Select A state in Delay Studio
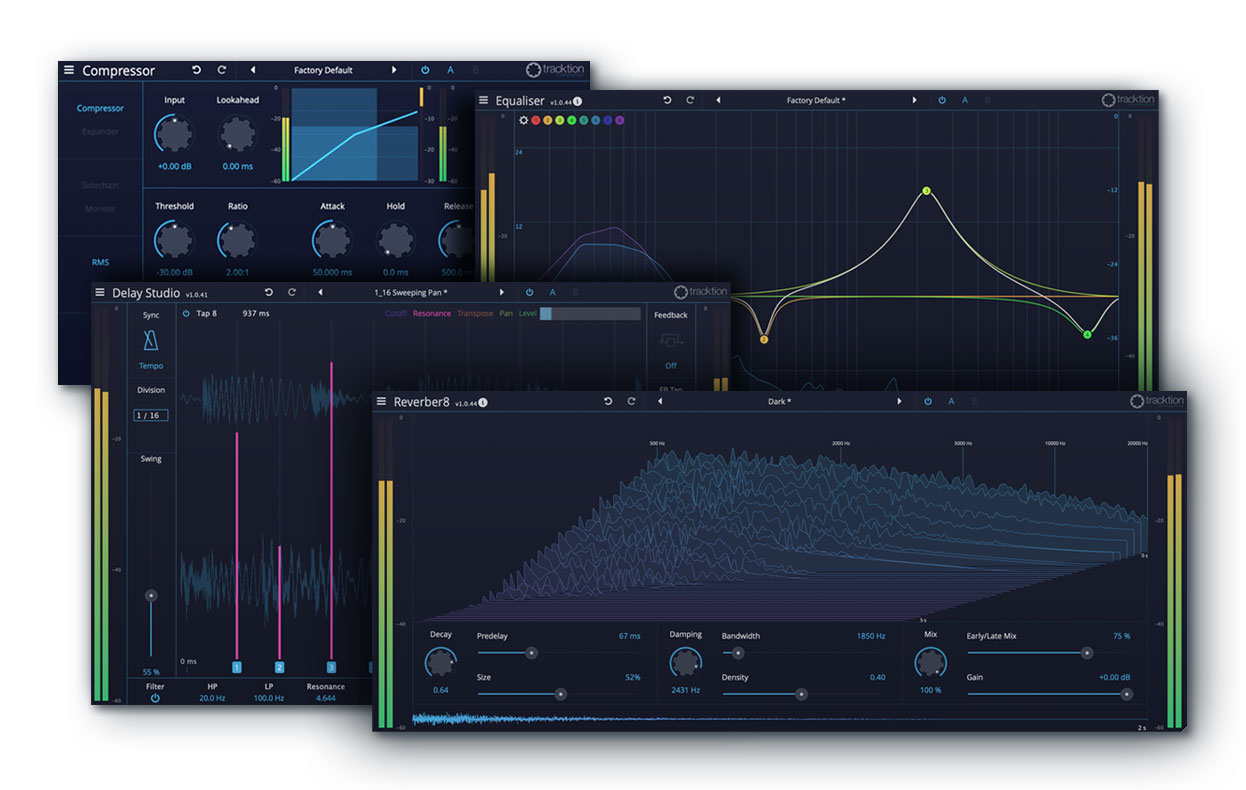This screenshot has height=790, width=1246. point(552,292)
